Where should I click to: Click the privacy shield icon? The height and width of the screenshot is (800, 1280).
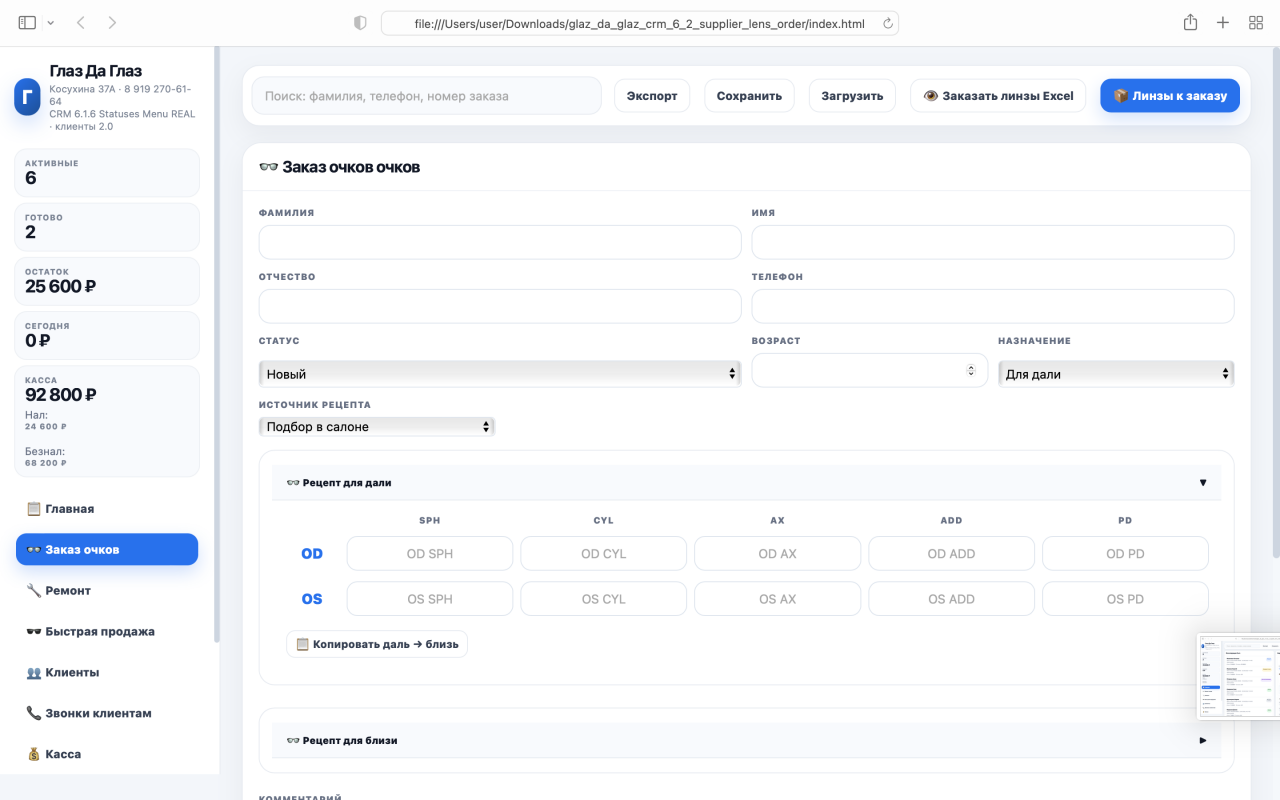coord(360,23)
